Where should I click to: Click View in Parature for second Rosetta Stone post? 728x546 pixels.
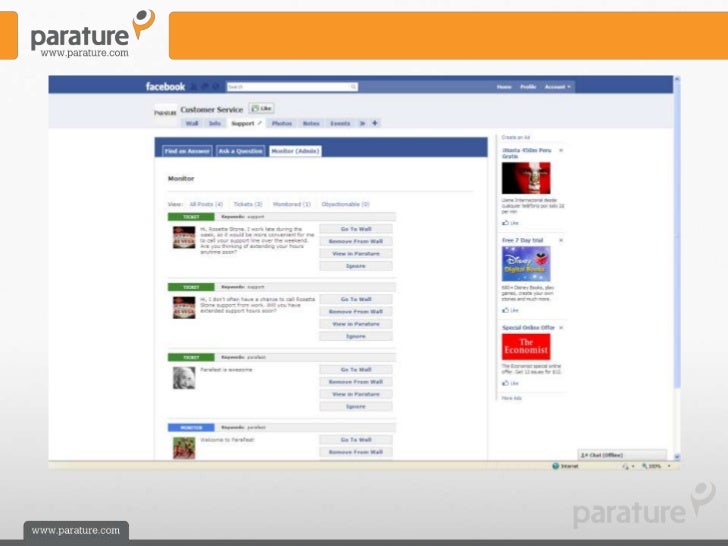point(356,324)
